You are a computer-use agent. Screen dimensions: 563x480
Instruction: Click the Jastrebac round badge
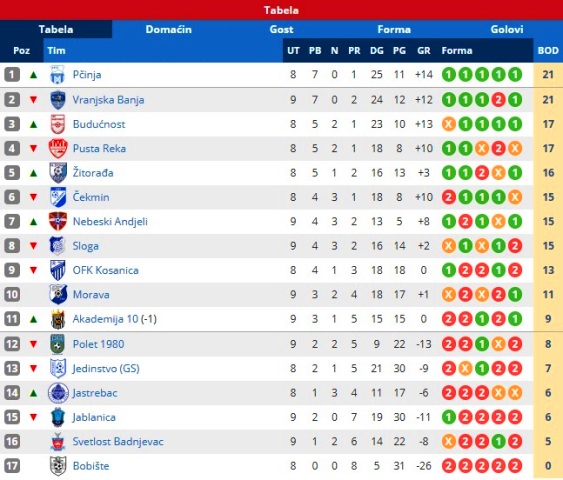point(58,393)
